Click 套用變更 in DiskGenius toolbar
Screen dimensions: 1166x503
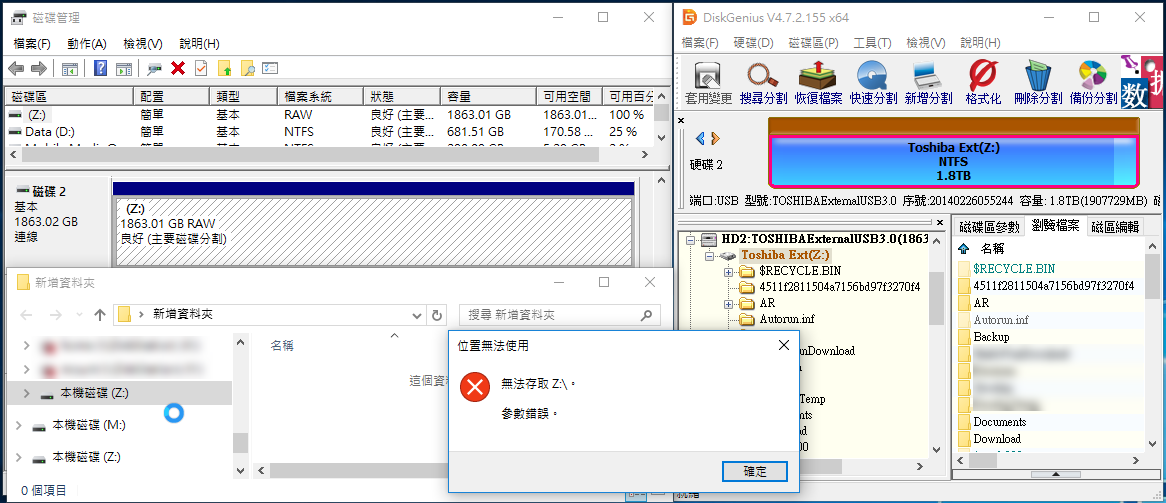tap(708, 83)
